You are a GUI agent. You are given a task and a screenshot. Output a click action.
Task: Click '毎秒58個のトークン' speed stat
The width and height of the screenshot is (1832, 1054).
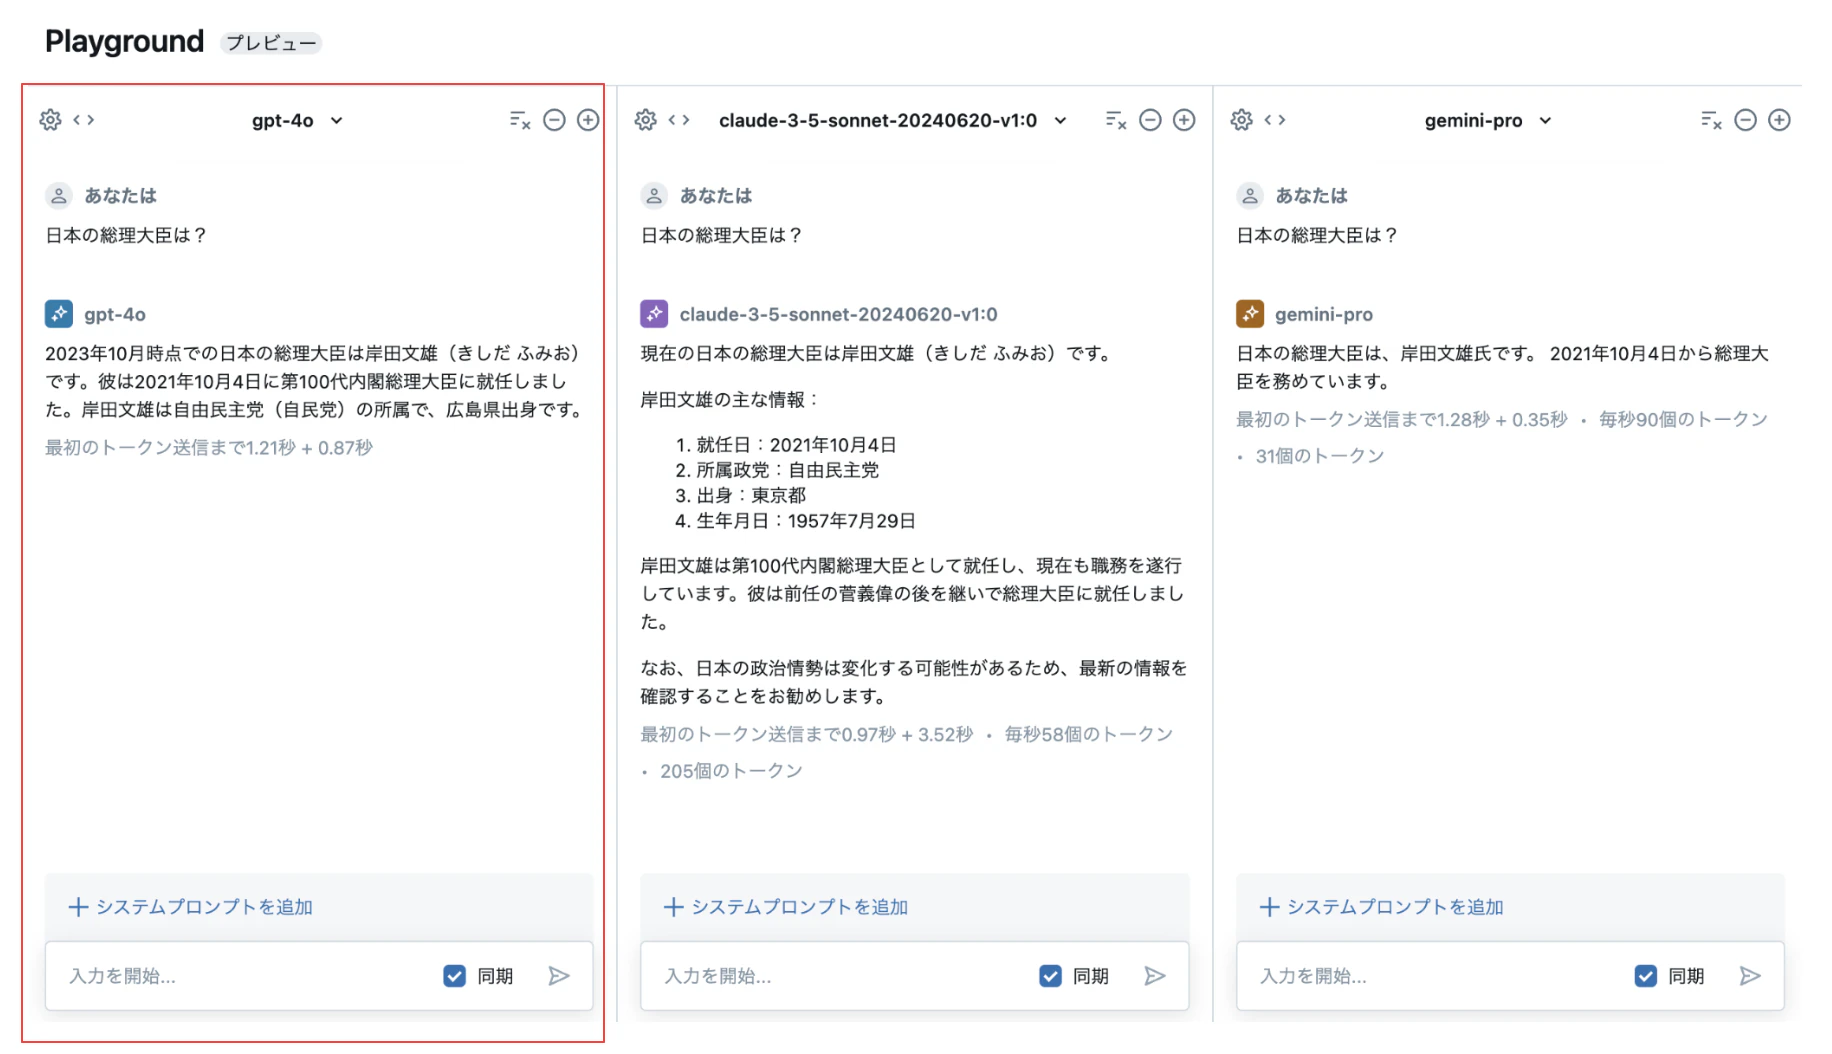click(x=1088, y=735)
